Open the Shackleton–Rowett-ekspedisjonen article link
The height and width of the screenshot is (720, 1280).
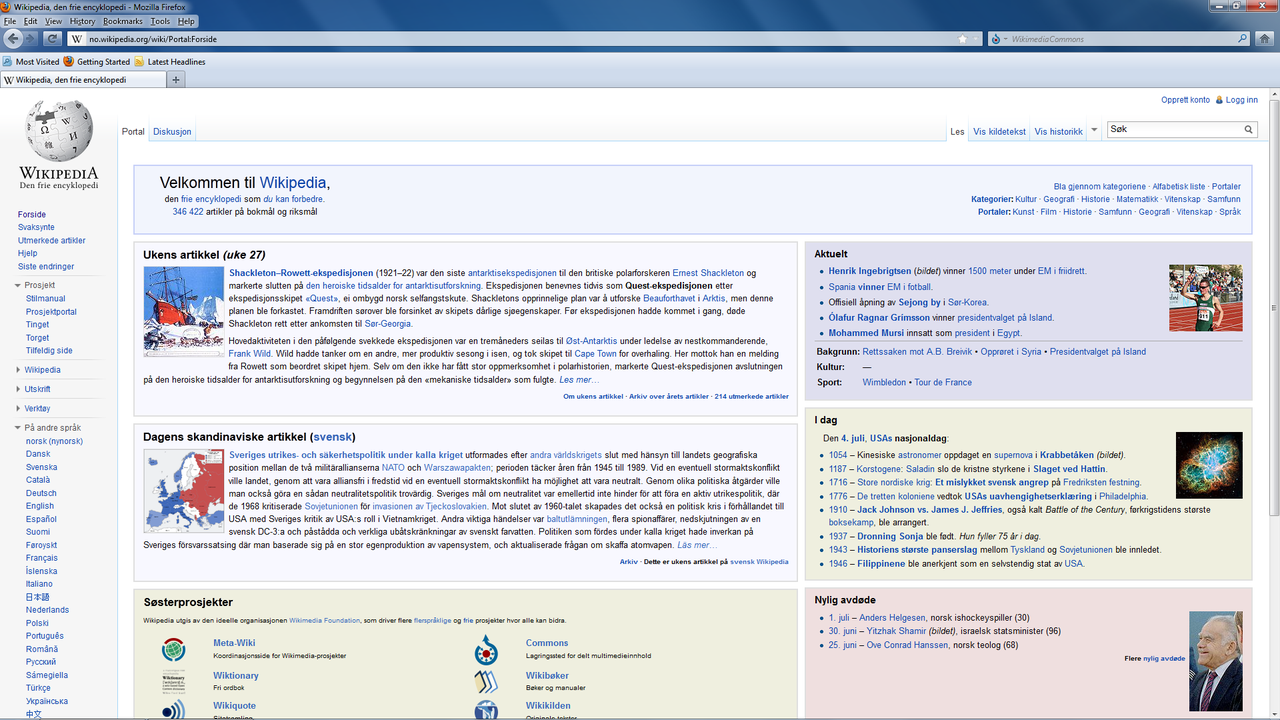[x=301, y=273]
